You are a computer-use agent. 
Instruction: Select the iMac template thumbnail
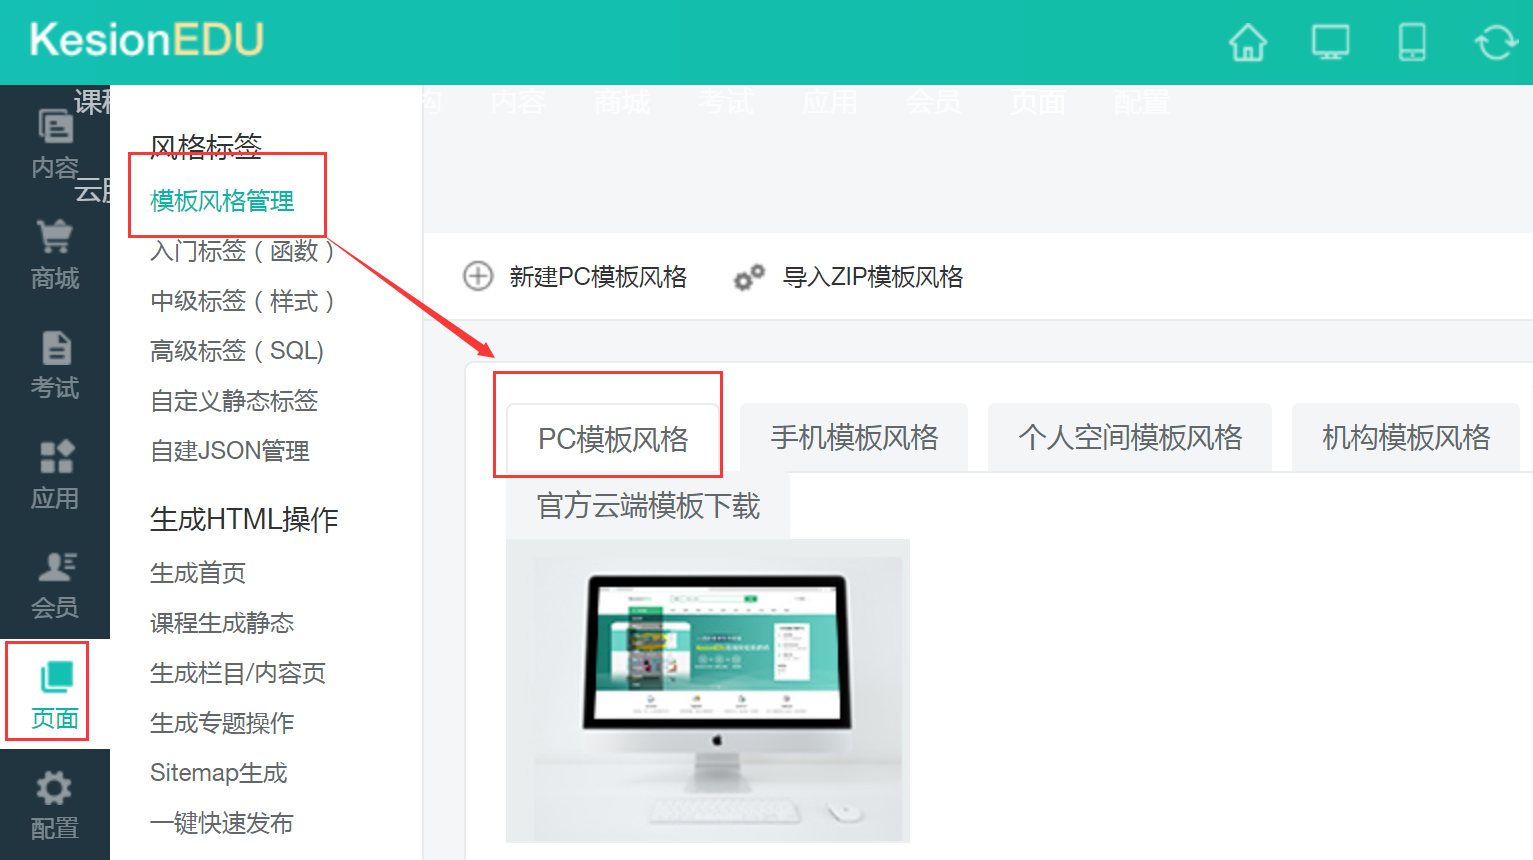click(x=708, y=690)
